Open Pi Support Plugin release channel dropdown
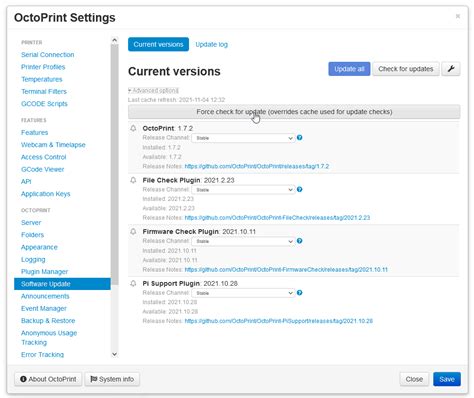The height and width of the screenshot is (398, 474). click(243, 293)
